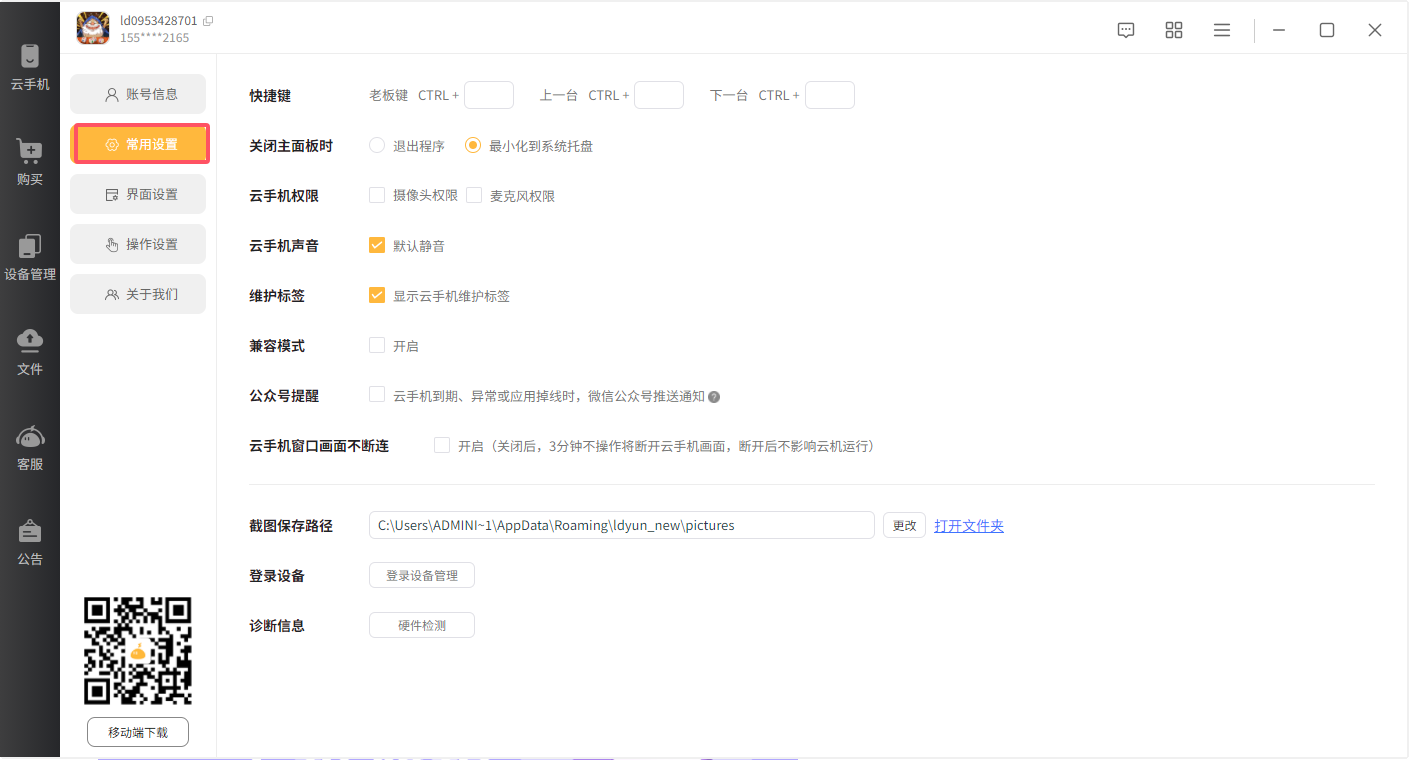Click the 打开文件夹 open folder link
This screenshot has height=760, width=1410.
coord(968,526)
